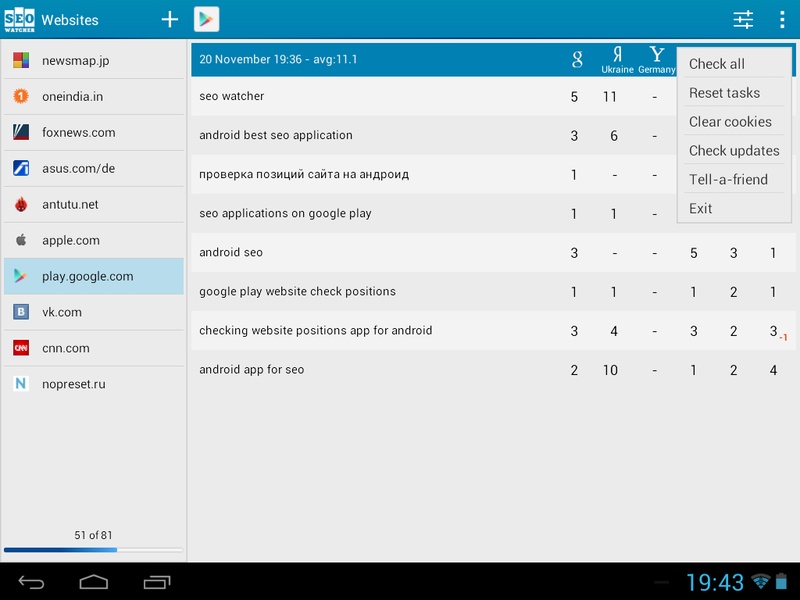
Task: Select the 'android app for seo' keyword
Action: click(493, 369)
